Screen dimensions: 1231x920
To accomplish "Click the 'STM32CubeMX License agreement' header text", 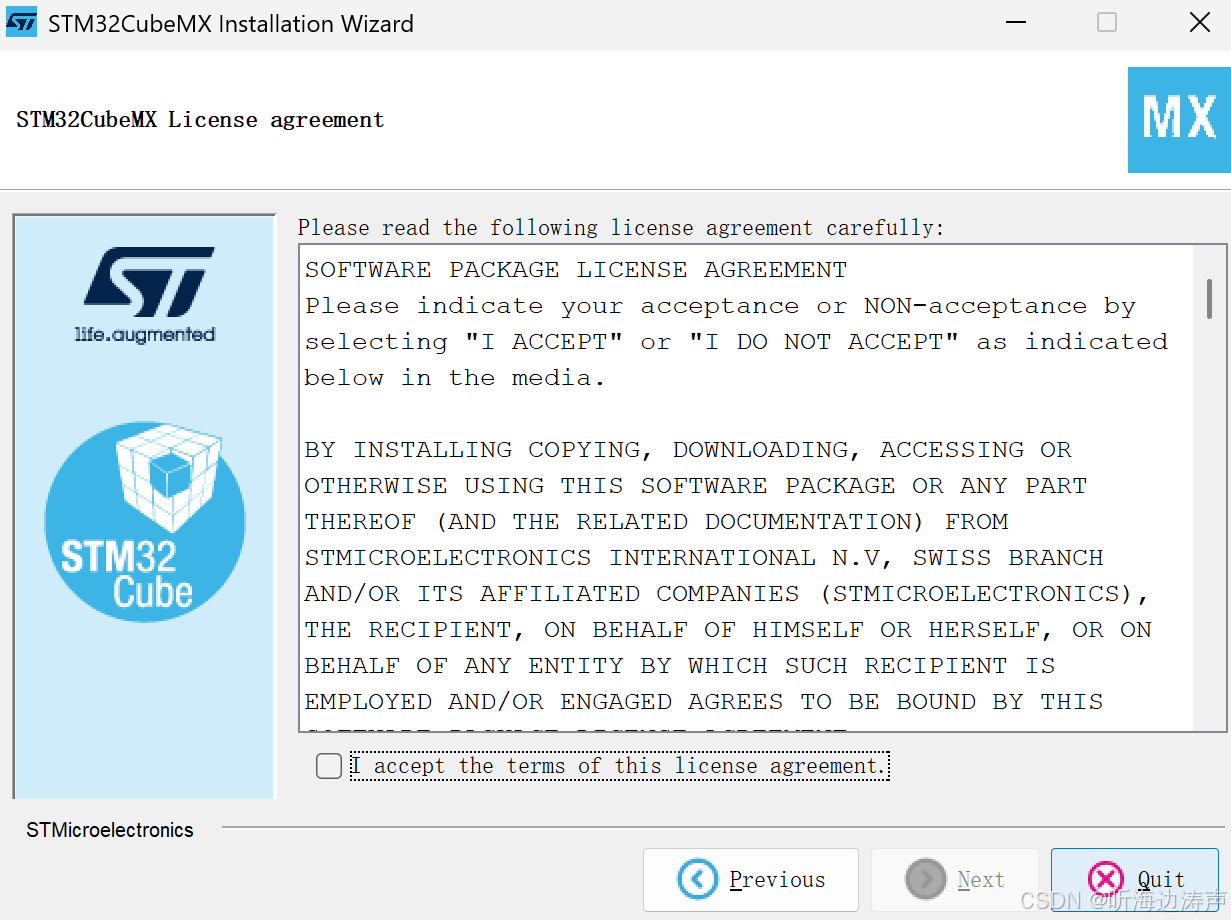I will [x=200, y=120].
